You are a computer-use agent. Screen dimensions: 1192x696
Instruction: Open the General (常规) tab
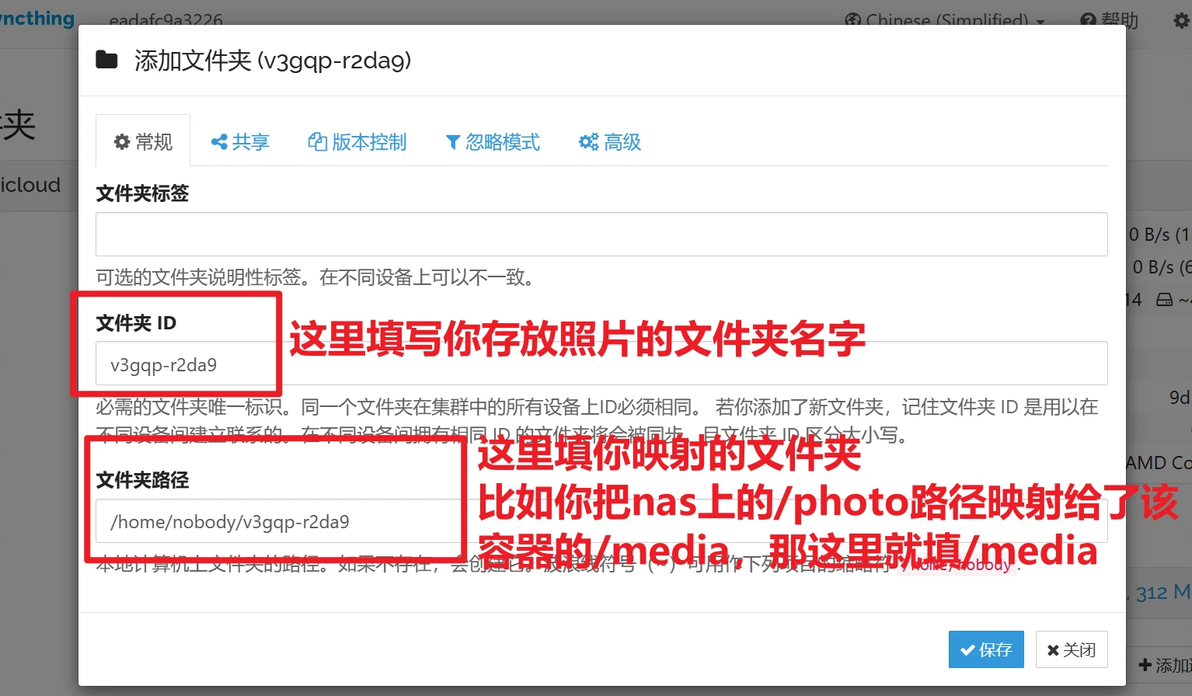(x=143, y=141)
